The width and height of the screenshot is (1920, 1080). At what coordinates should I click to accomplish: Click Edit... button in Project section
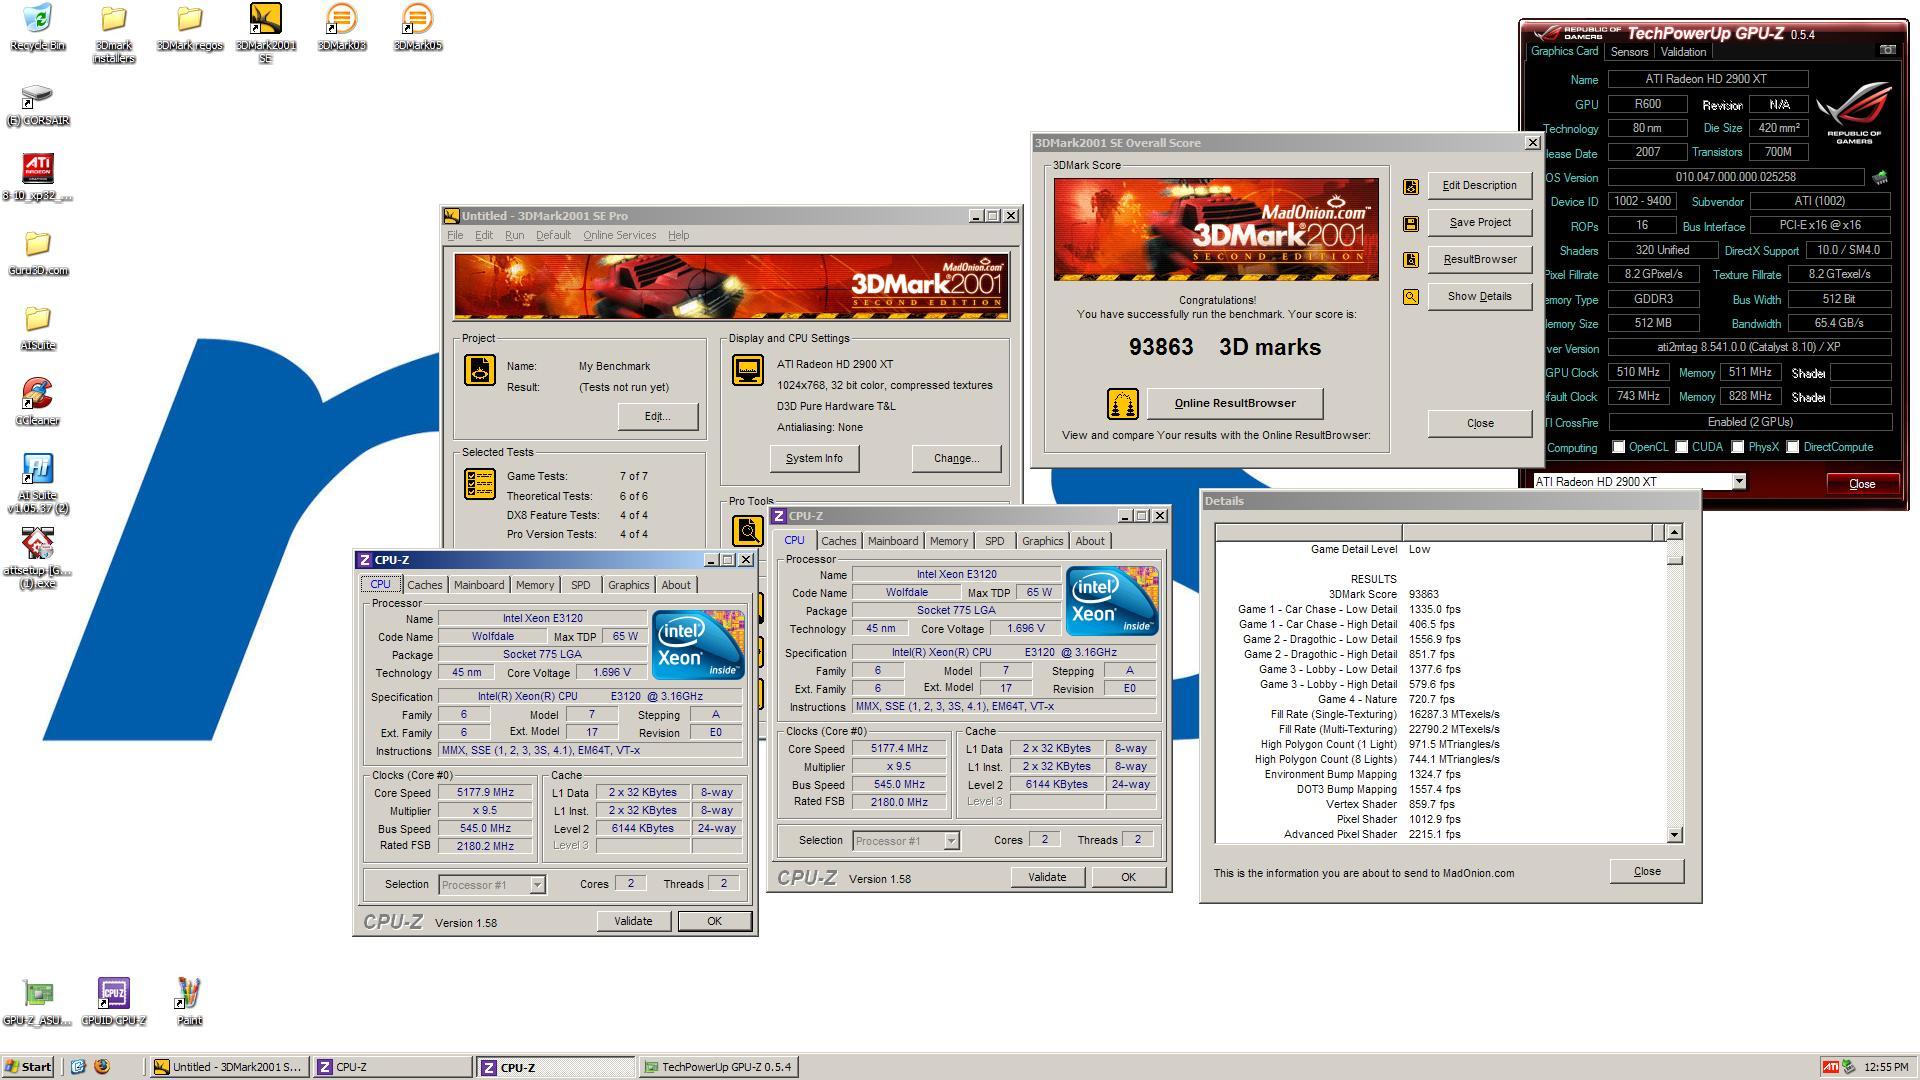(657, 417)
